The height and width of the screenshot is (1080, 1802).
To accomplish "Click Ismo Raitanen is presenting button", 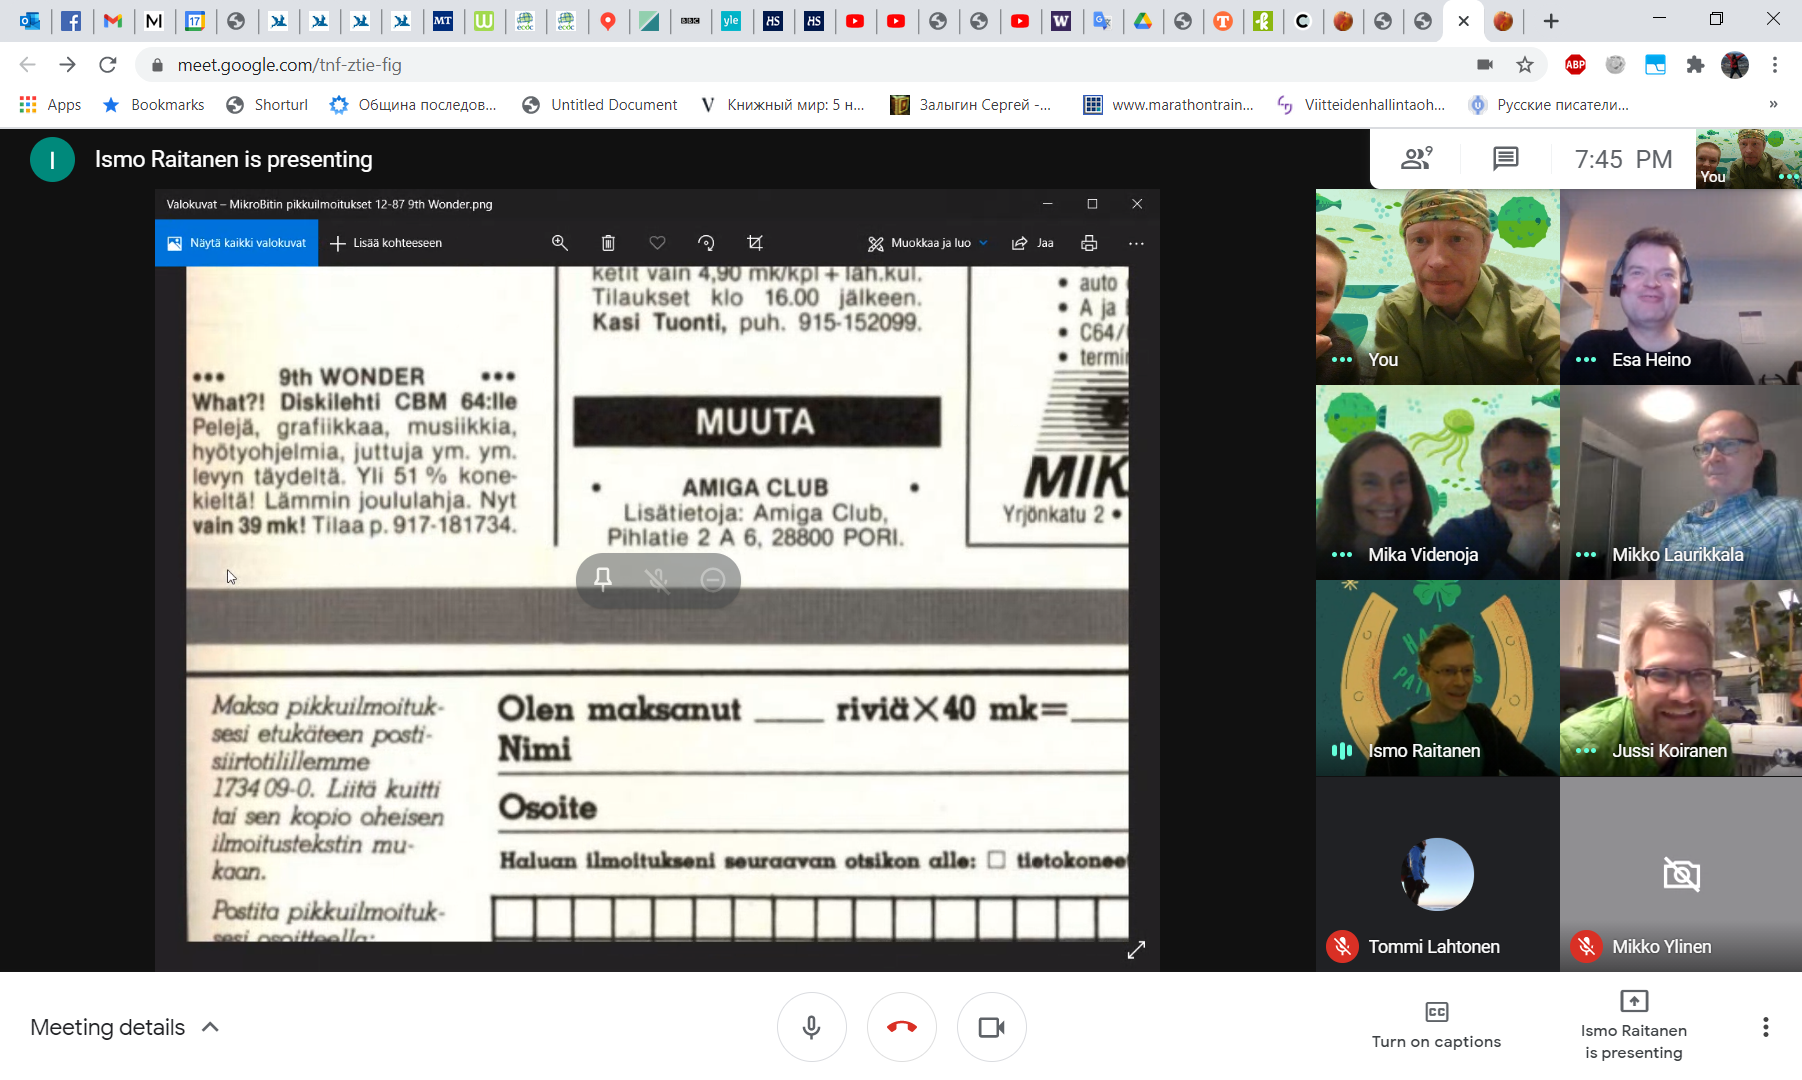I will tap(1633, 1025).
